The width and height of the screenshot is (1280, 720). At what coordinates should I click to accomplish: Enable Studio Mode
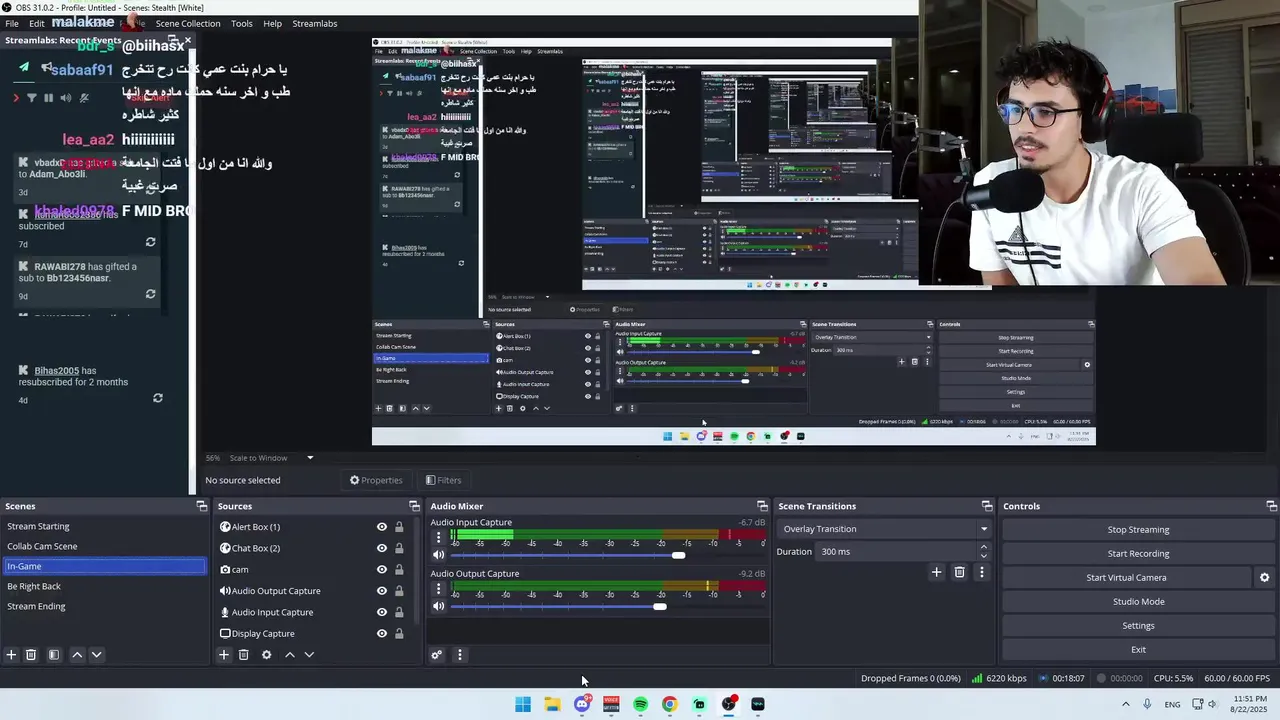[x=1138, y=601]
